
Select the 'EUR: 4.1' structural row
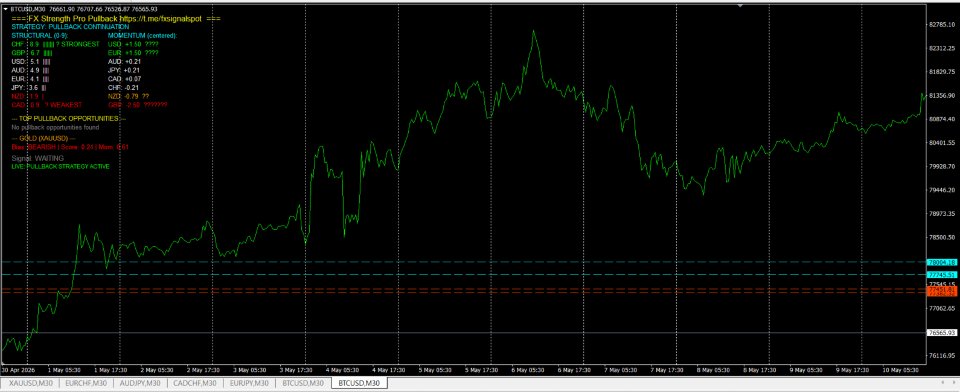click(31, 79)
